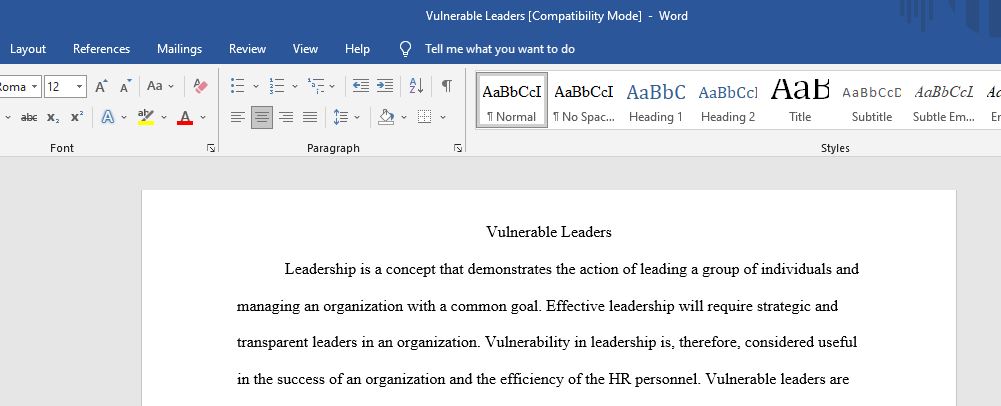1001x406 pixels.
Task: Click the 'Vulnerable Leaders' document heading
Action: (x=549, y=232)
